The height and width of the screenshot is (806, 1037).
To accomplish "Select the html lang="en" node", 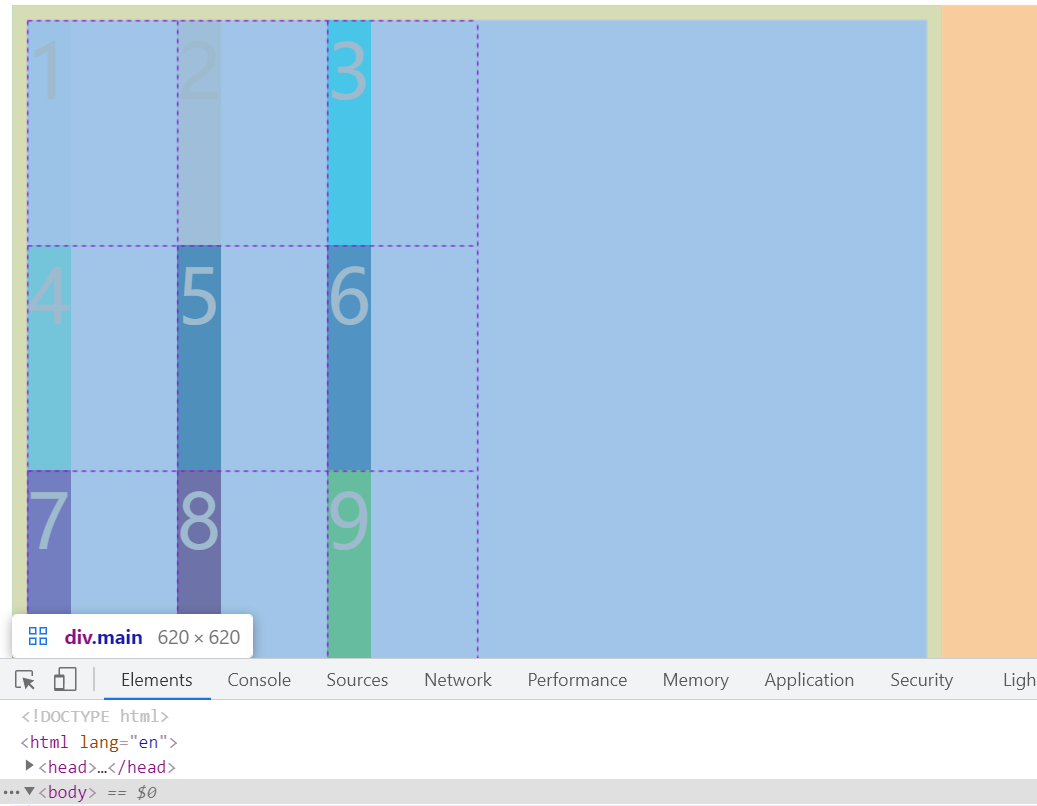I will (x=98, y=742).
